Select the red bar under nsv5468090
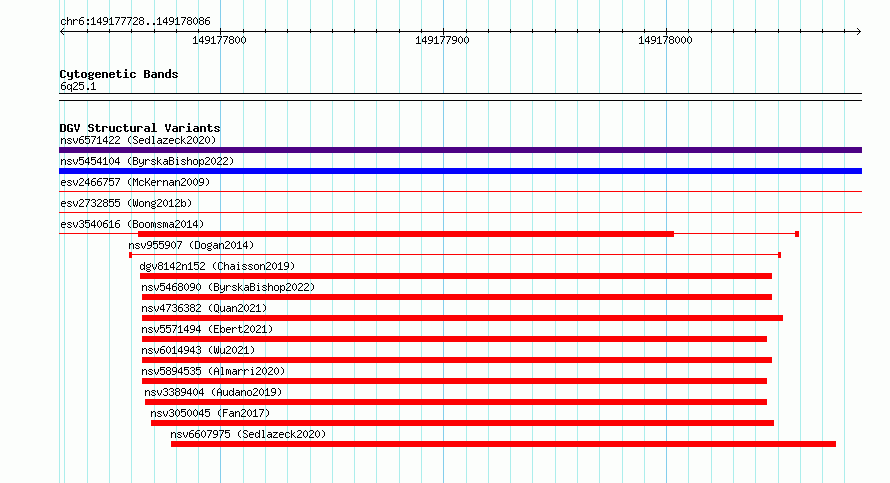 click(x=457, y=297)
